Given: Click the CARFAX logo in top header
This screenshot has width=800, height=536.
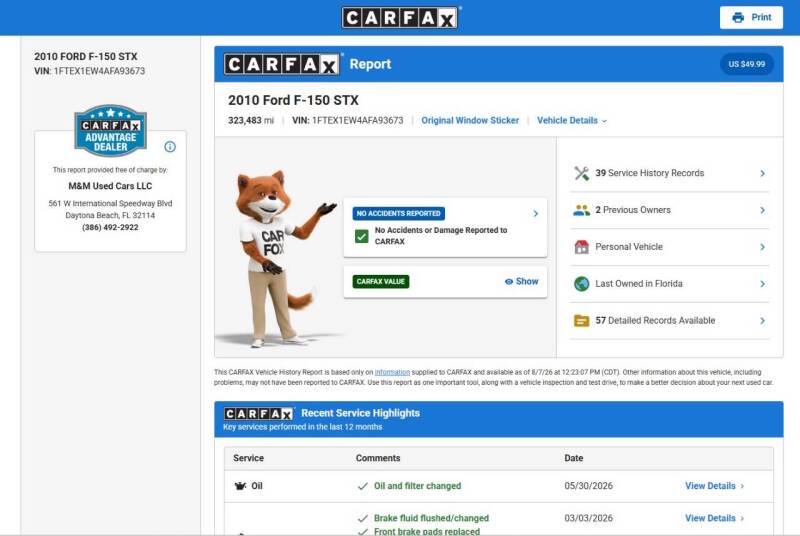Looking at the screenshot, I should pyautogui.click(x=399, y=18).
